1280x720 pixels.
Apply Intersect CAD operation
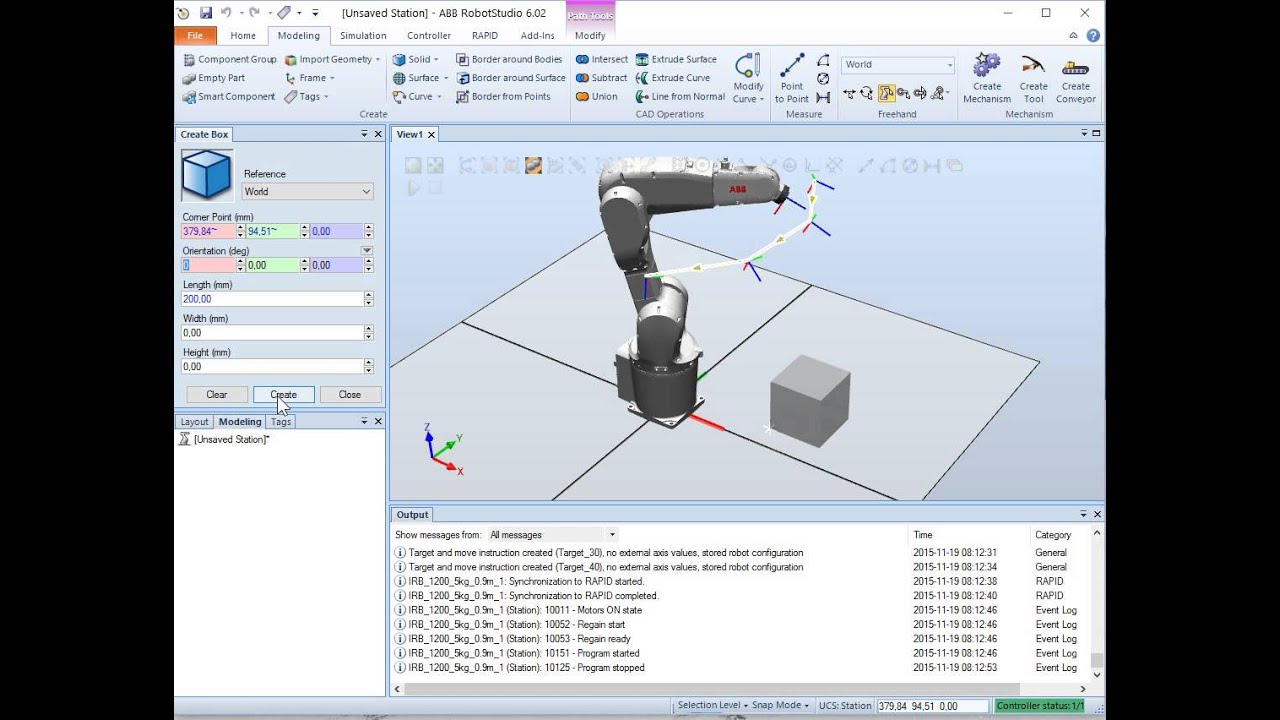602,59
